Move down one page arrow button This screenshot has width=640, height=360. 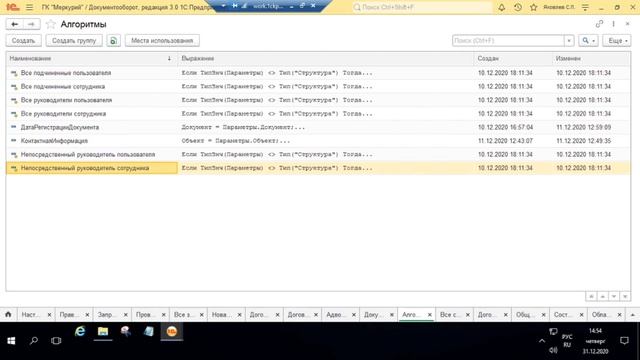[x=614, y=296]
